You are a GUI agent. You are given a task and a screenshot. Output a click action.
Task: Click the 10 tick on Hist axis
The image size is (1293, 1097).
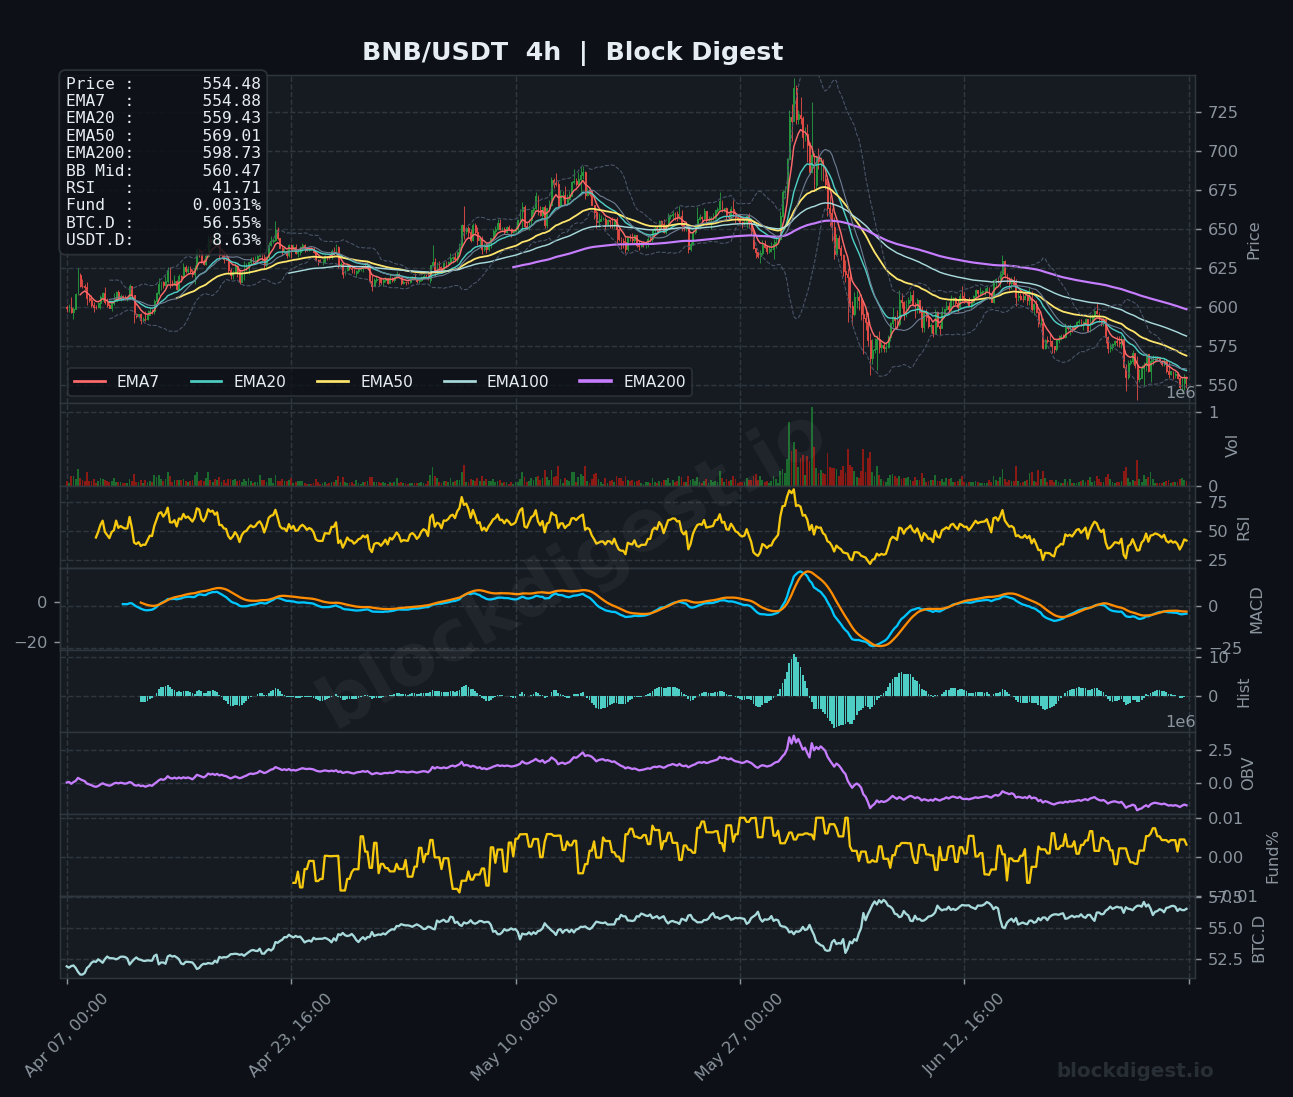pyautogui.click(x=1218, y=657)
